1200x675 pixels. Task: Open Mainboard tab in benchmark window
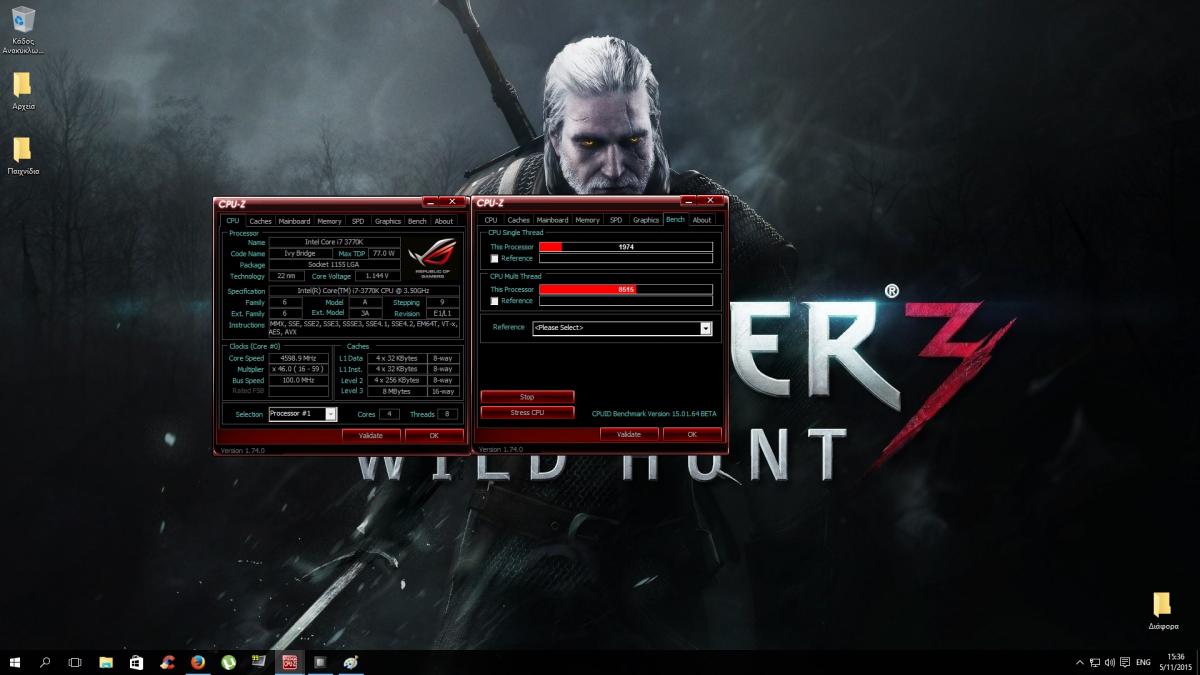[x=552, y=220]
